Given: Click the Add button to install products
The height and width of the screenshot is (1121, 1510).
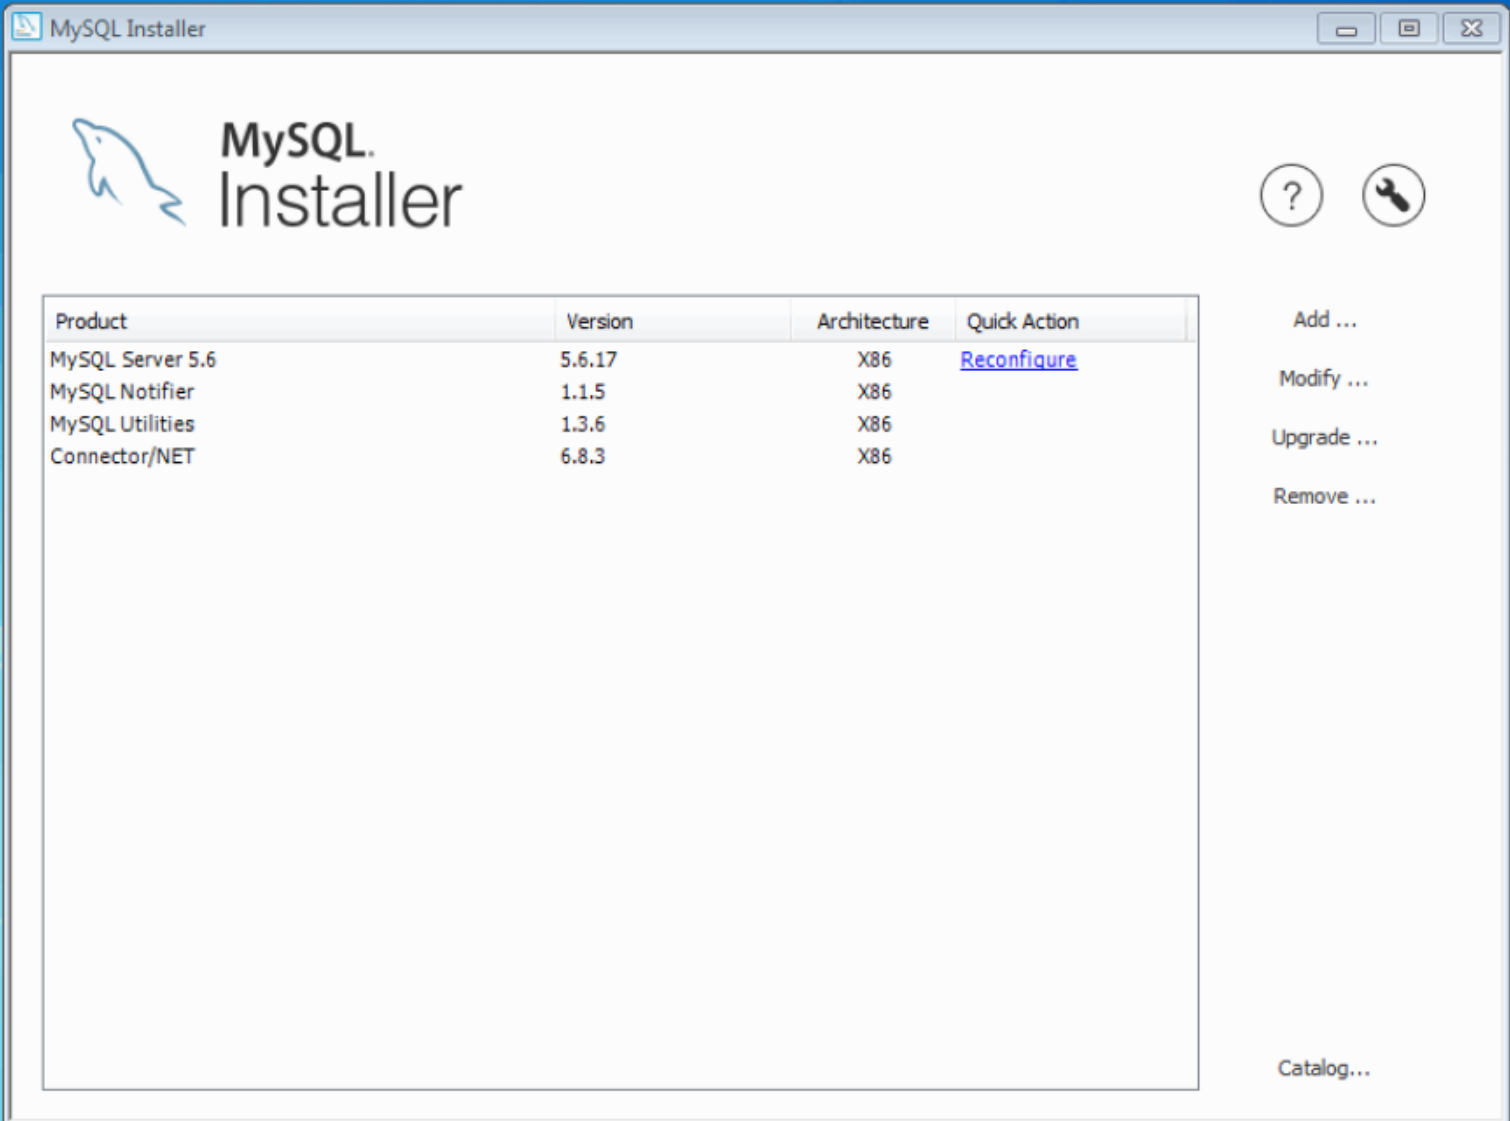Looking at the screenshot, I should (x=1322, y=319).
